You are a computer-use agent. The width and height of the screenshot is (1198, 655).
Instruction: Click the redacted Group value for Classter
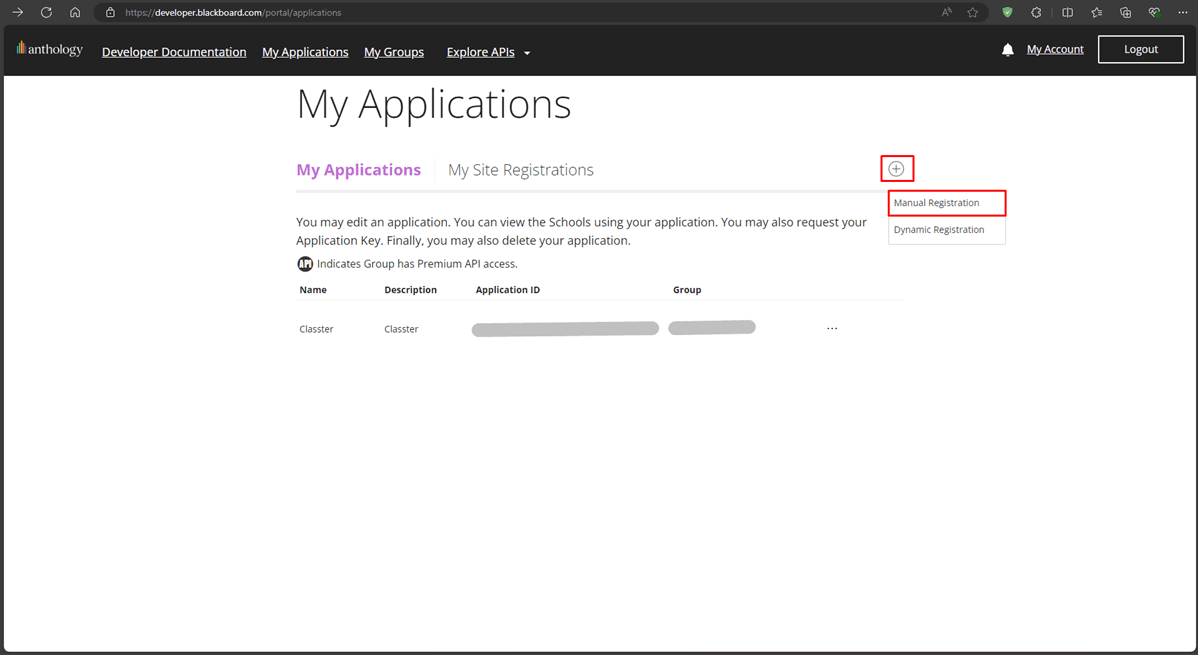(x=712, y=327)
